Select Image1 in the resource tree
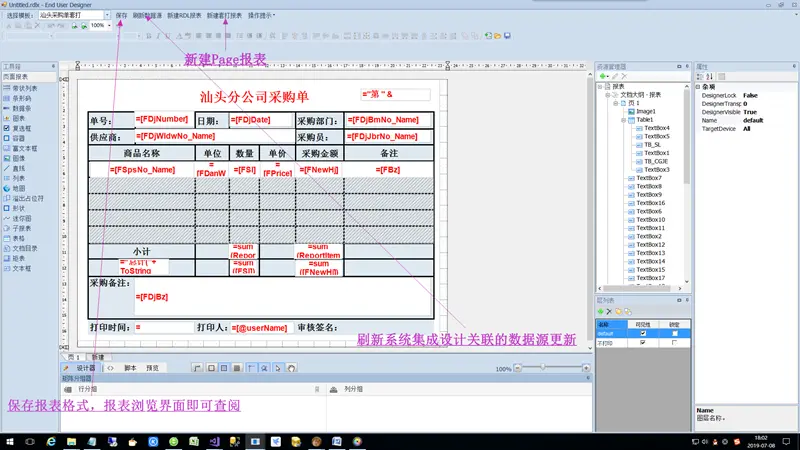 tap(645, 111)
